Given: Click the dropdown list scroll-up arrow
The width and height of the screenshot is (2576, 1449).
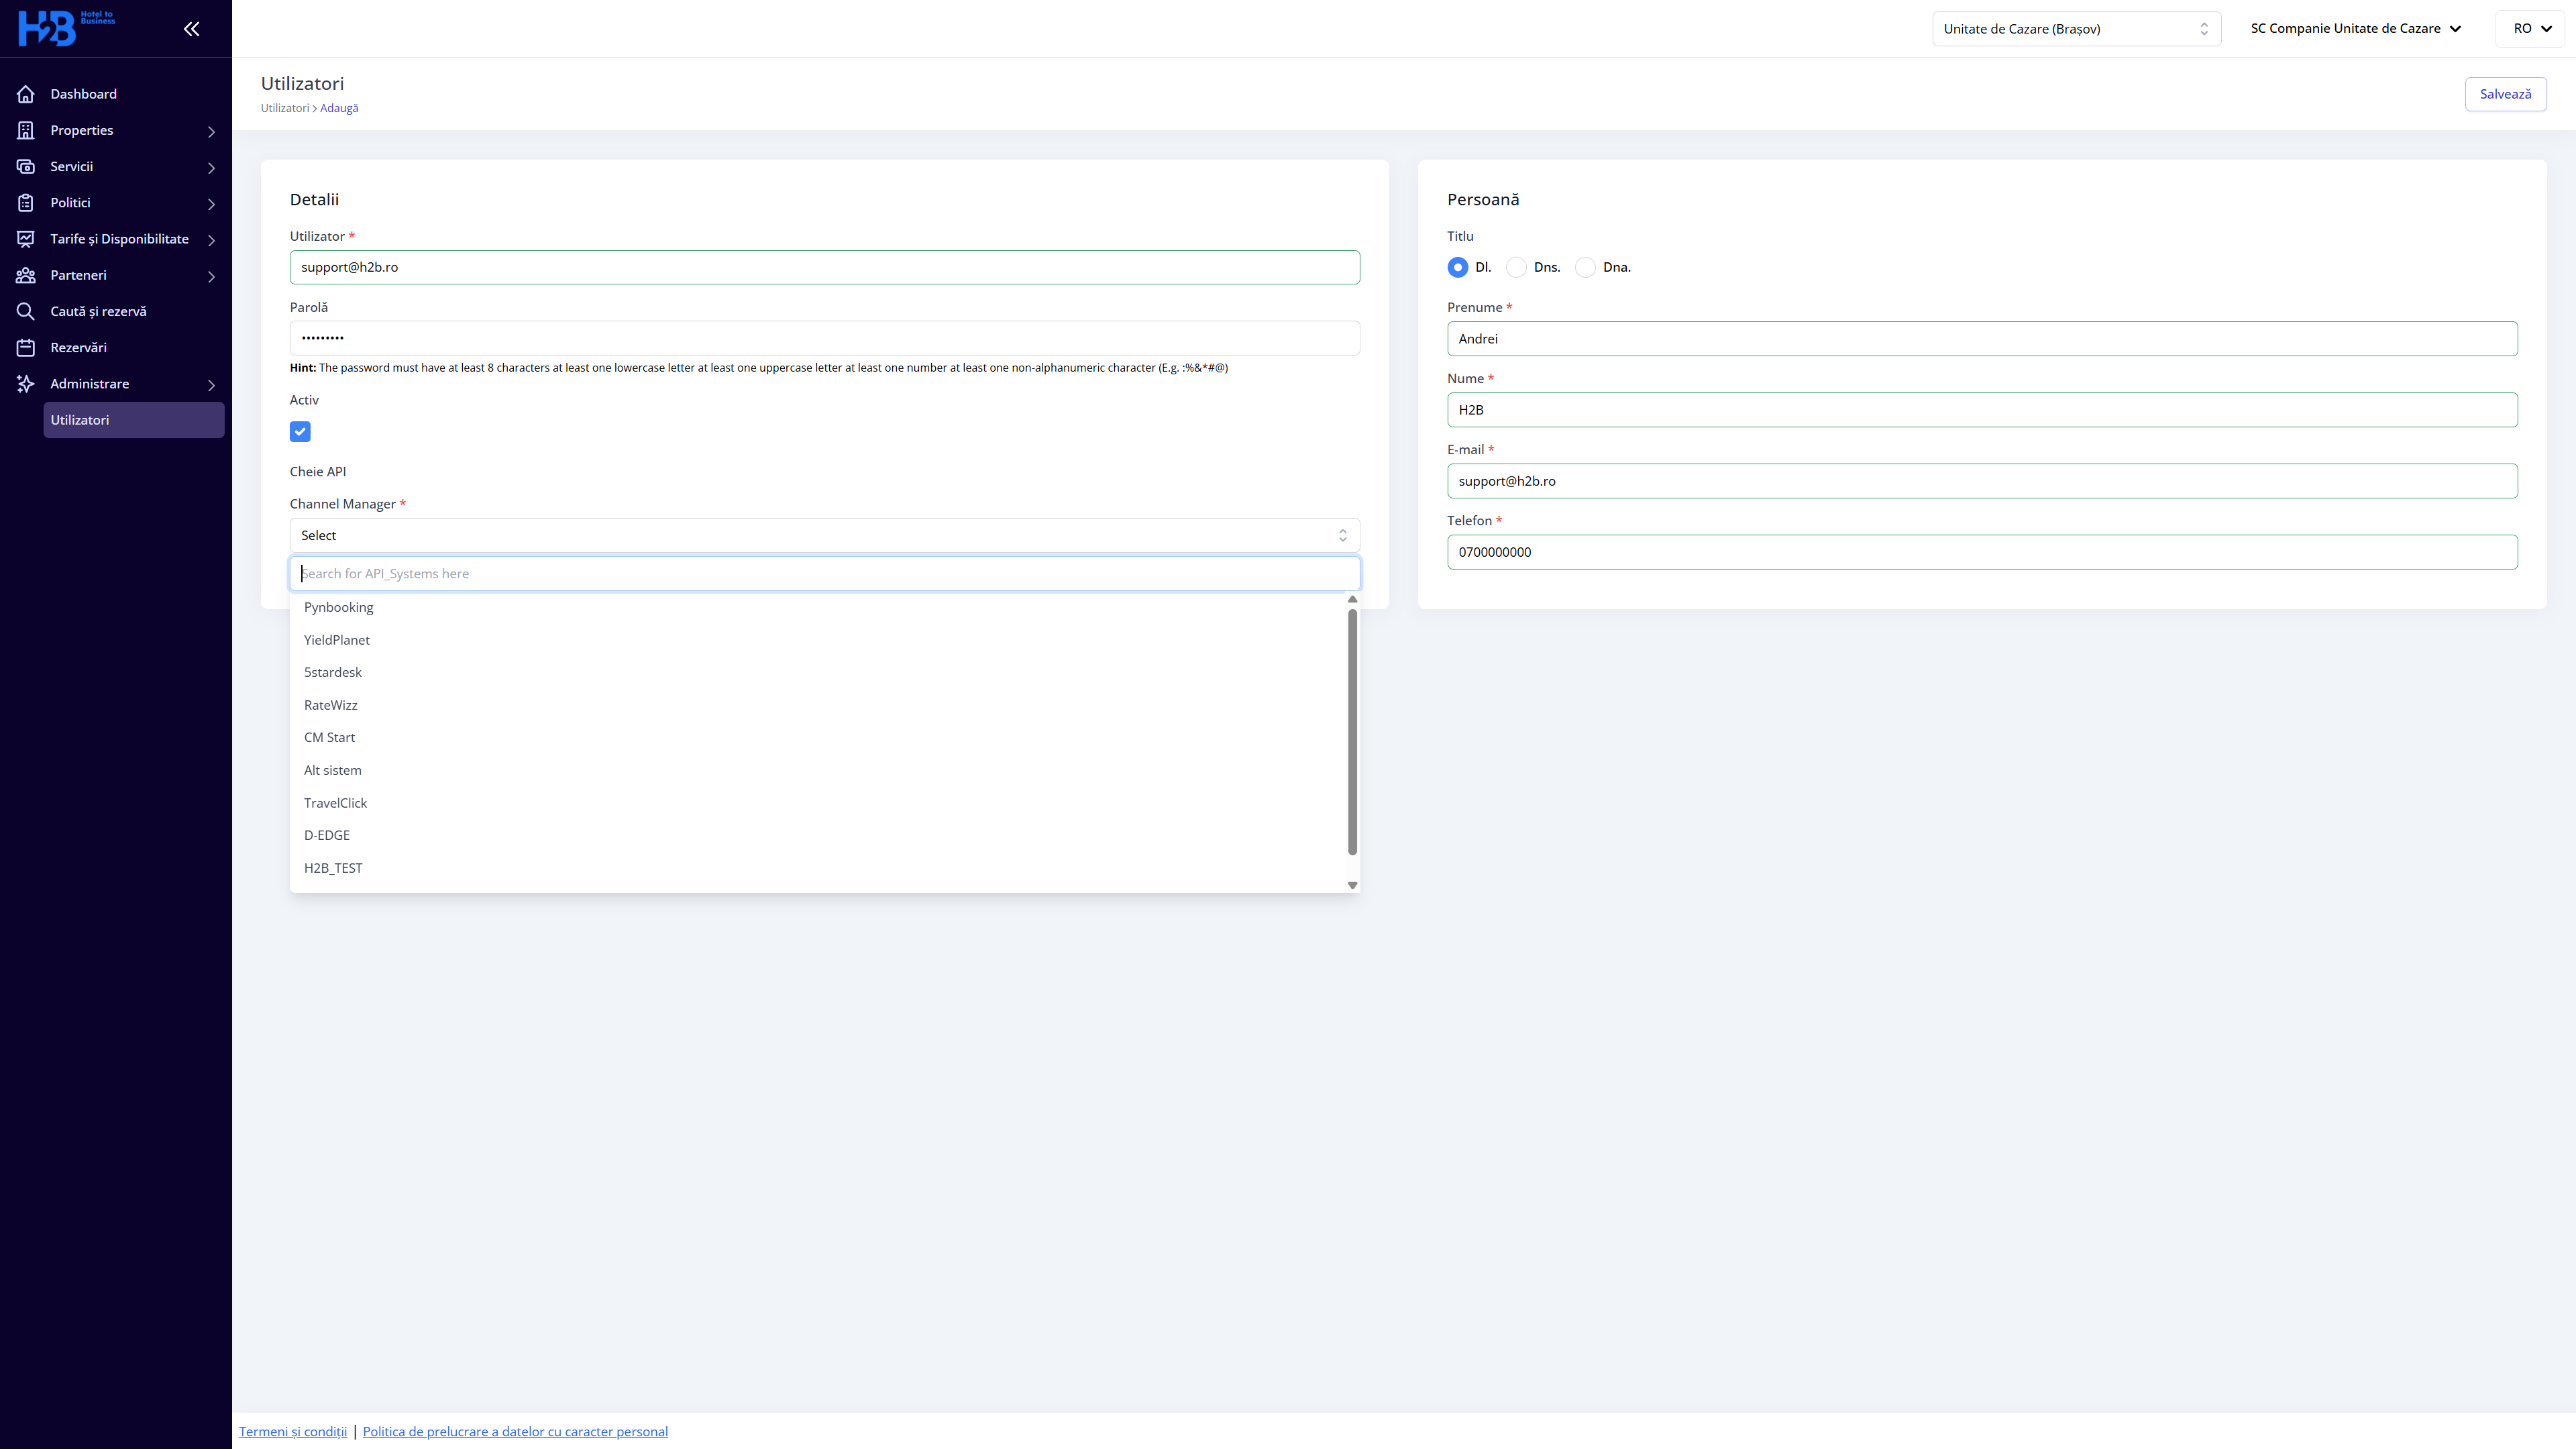Looking at the screenshot, I should coord(1352,600).
